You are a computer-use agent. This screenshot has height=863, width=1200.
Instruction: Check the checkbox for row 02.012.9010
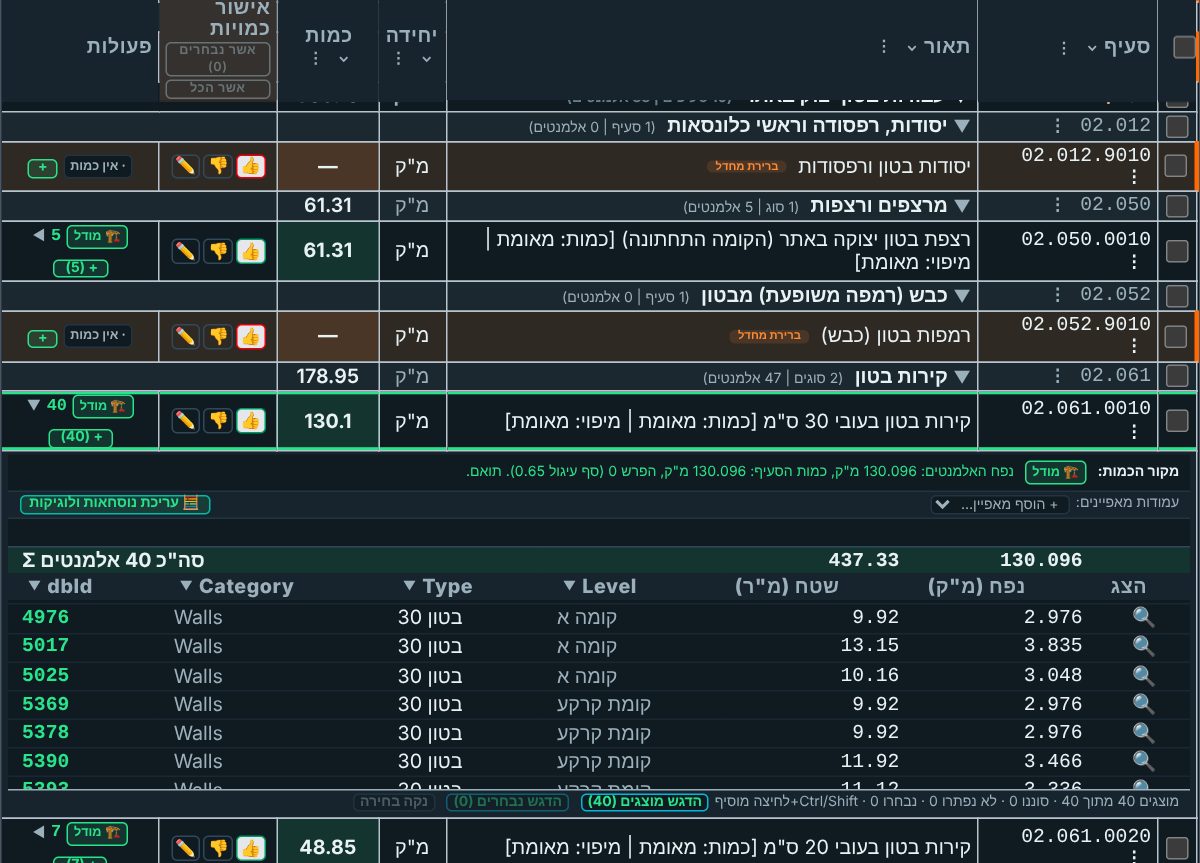pos(1176,166)
